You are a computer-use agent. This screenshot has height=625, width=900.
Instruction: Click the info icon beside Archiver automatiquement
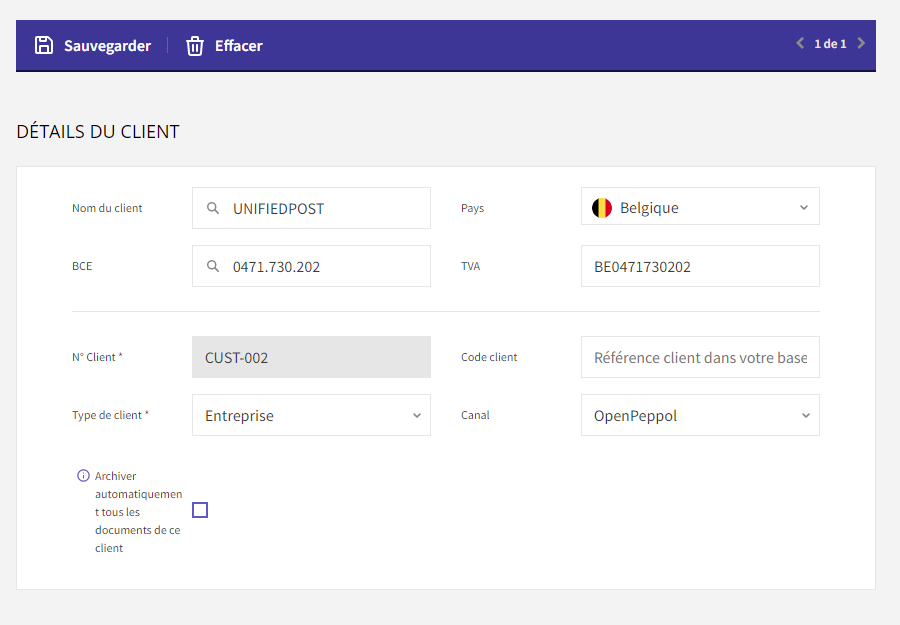(x=83, y=475)
